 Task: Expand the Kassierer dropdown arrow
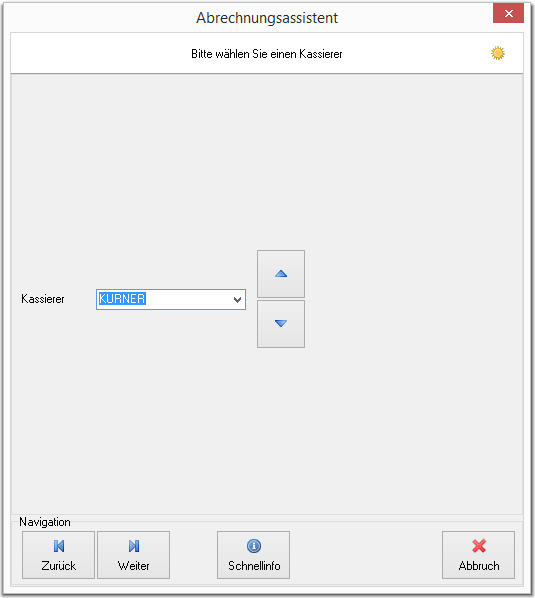(237, 299)
